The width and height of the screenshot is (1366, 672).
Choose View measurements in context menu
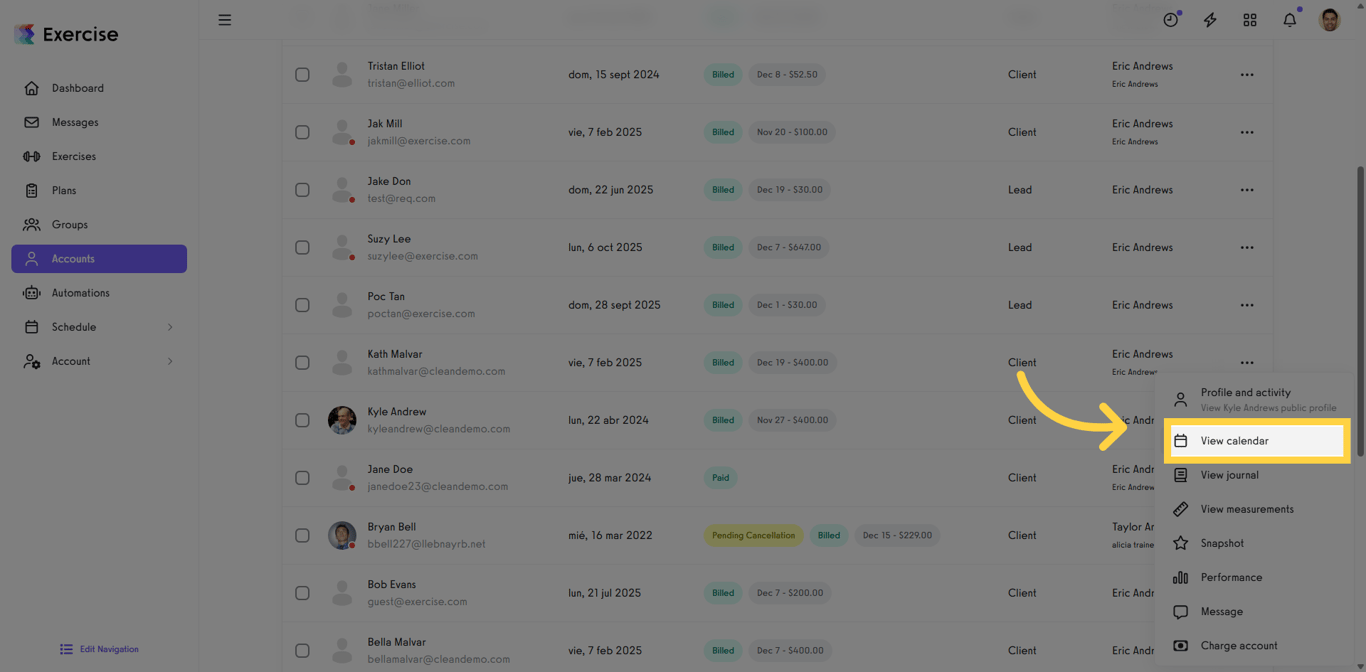coord(1246,509)
